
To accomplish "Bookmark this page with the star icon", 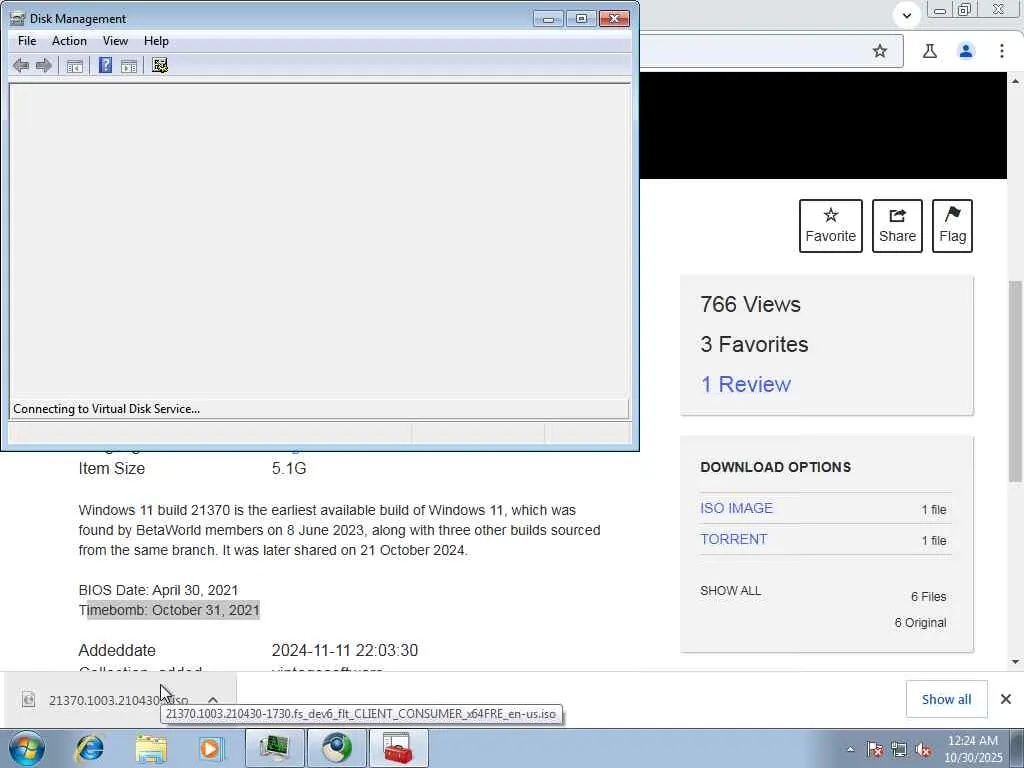I will tap(880, 51).
